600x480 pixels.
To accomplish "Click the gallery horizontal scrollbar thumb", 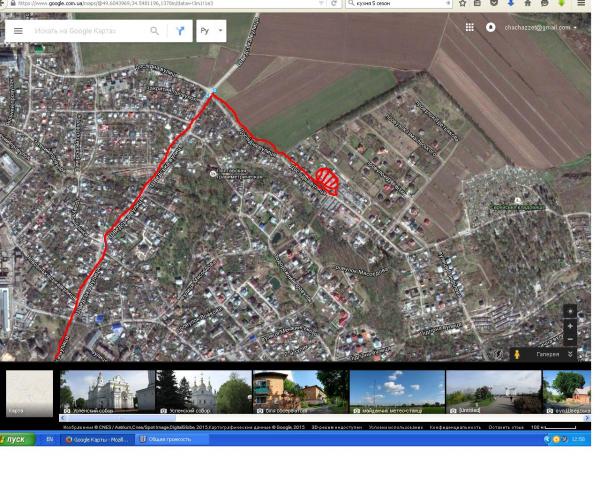I will point(121,418).
